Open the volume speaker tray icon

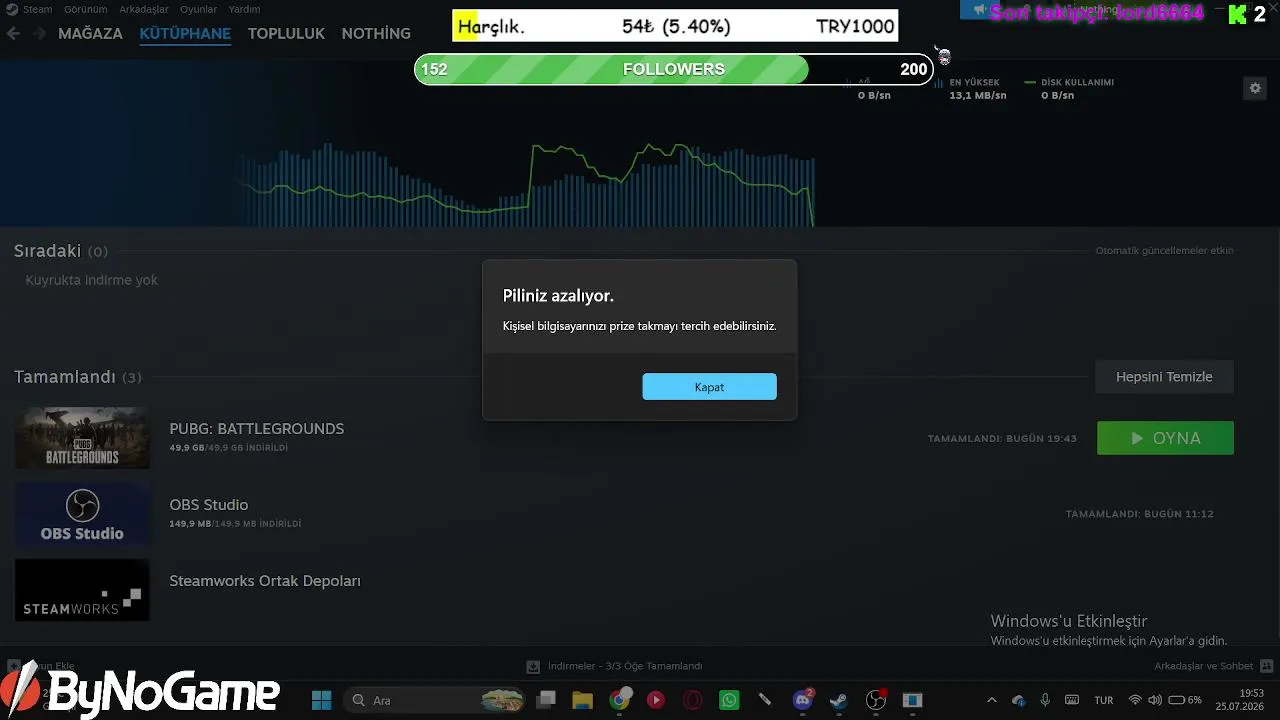[1155, 700]
